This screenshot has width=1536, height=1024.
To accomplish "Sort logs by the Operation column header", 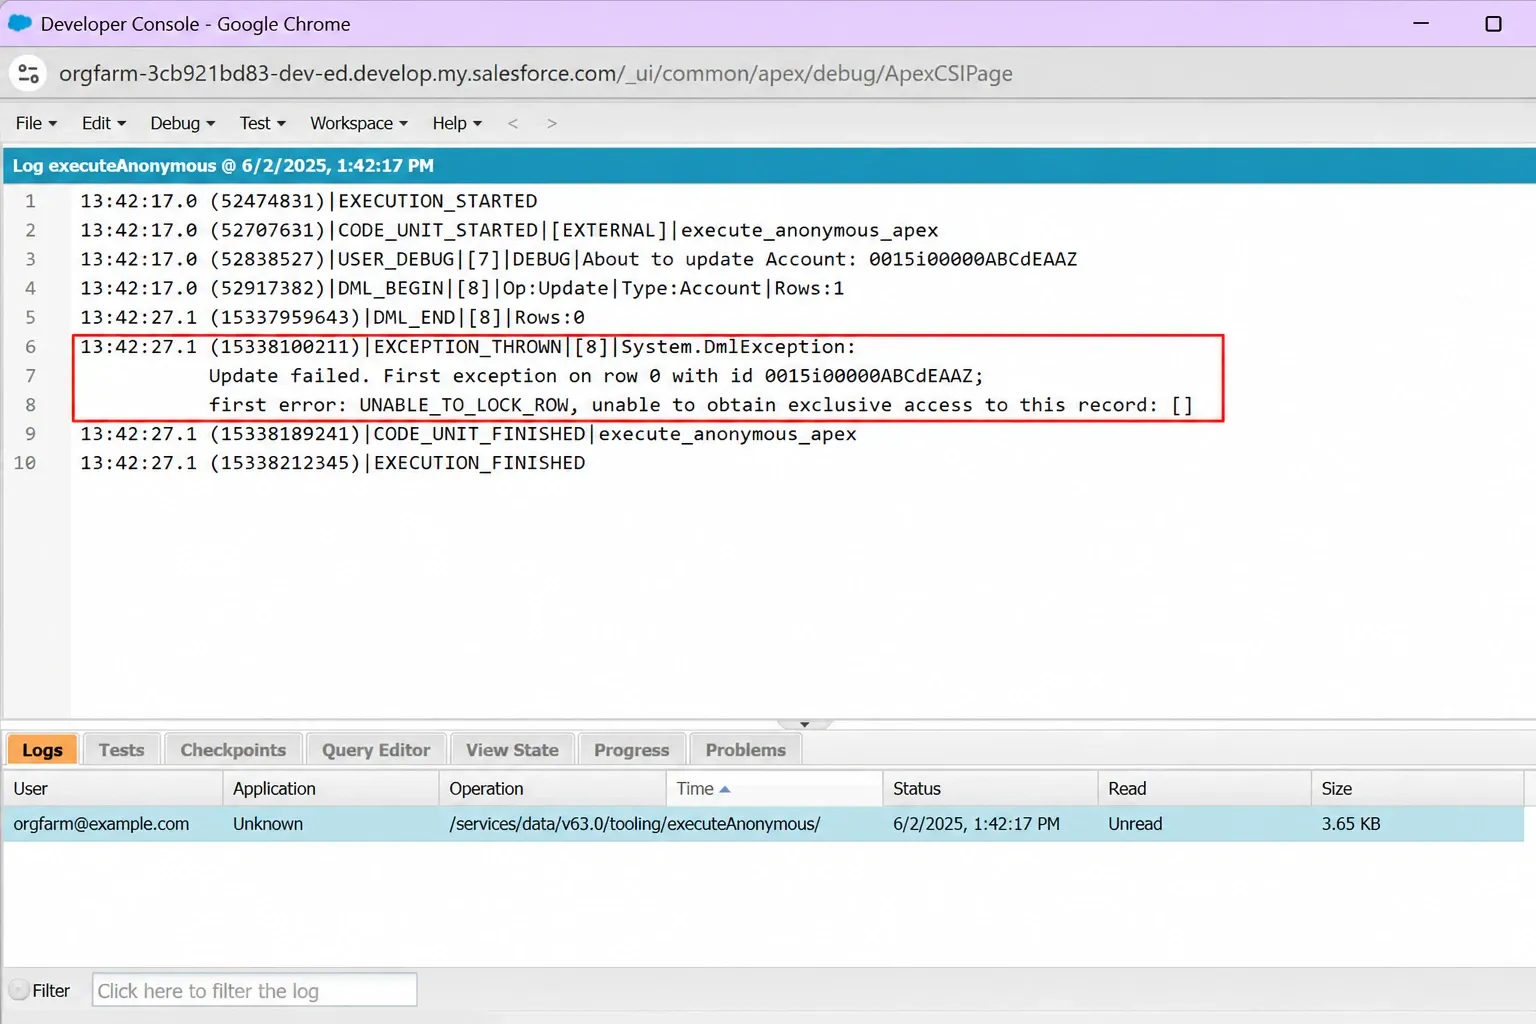I will coord(552,789).
